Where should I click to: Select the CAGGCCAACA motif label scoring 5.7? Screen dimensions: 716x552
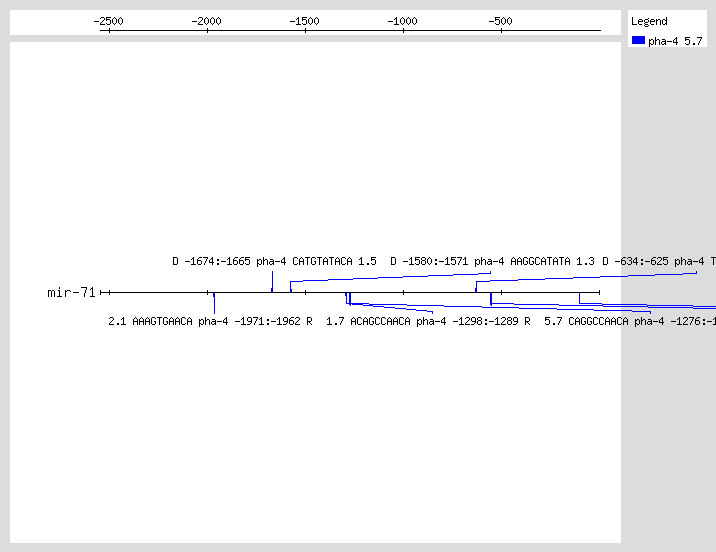click(629, 322)
